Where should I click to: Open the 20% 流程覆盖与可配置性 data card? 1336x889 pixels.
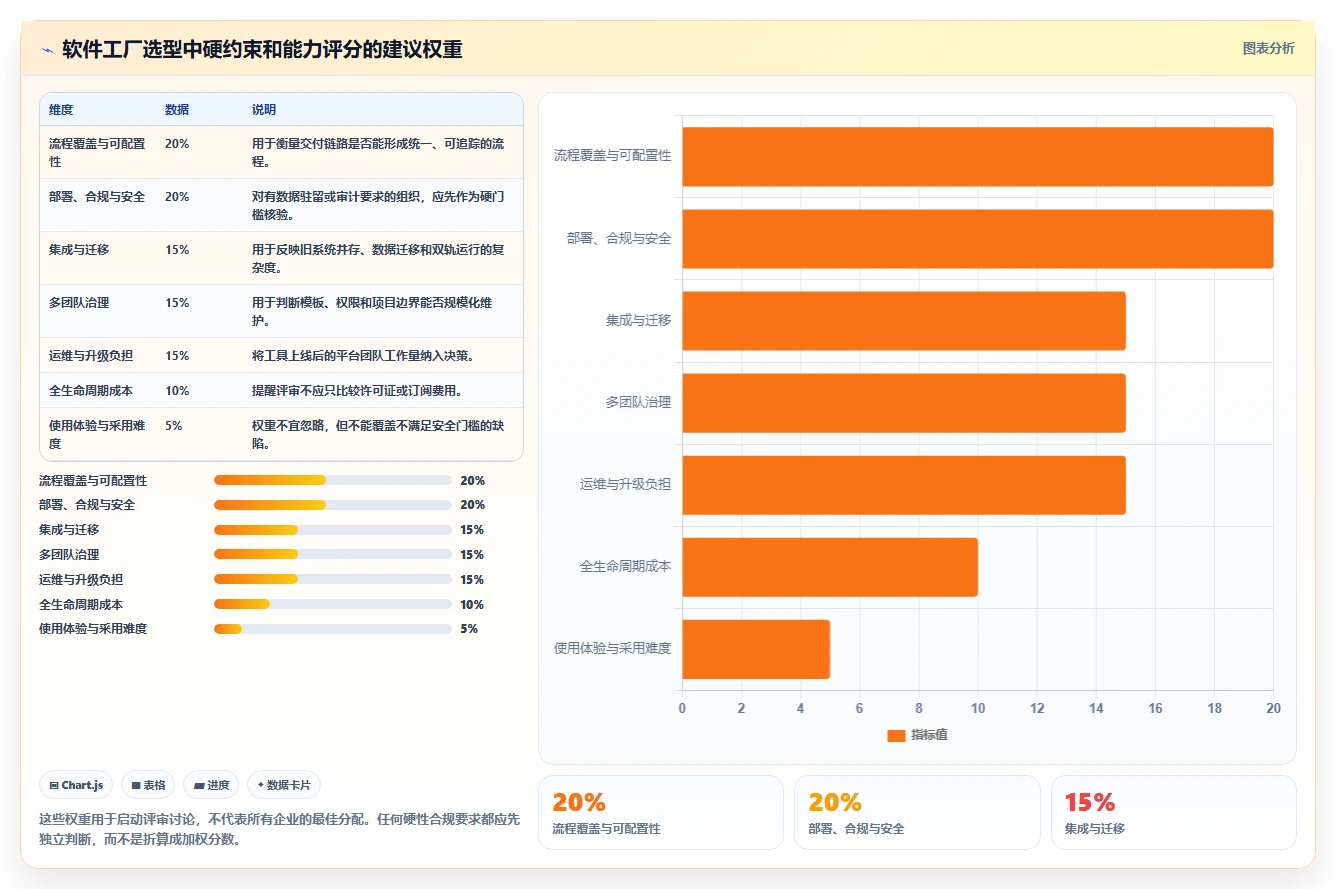(x=661, y=813)
